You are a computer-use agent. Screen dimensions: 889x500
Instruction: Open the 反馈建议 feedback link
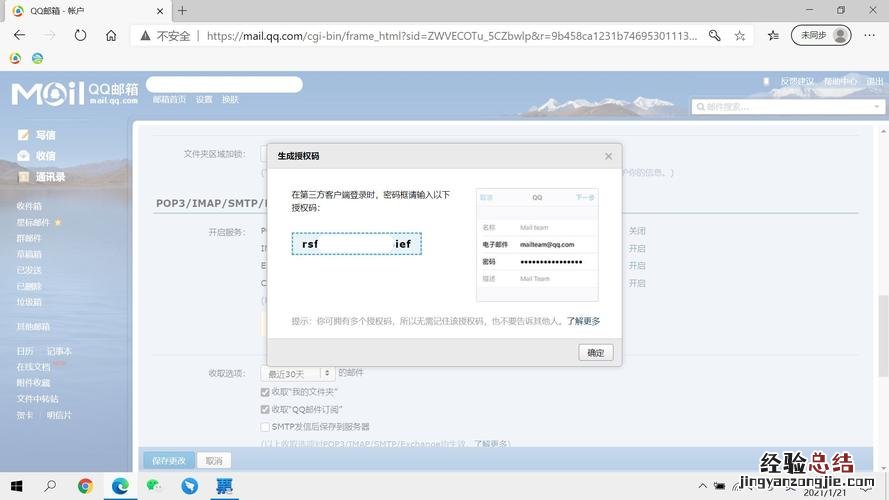(797, 82)
